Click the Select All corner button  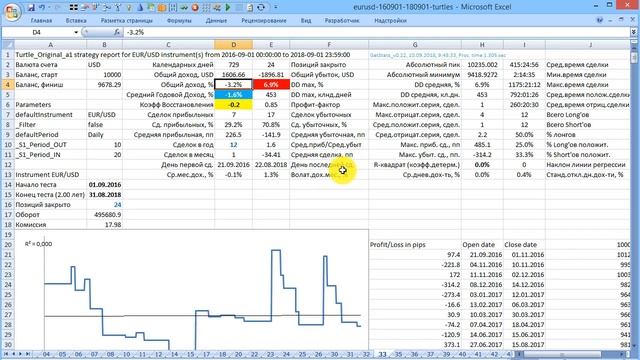(x=8, y=44)
